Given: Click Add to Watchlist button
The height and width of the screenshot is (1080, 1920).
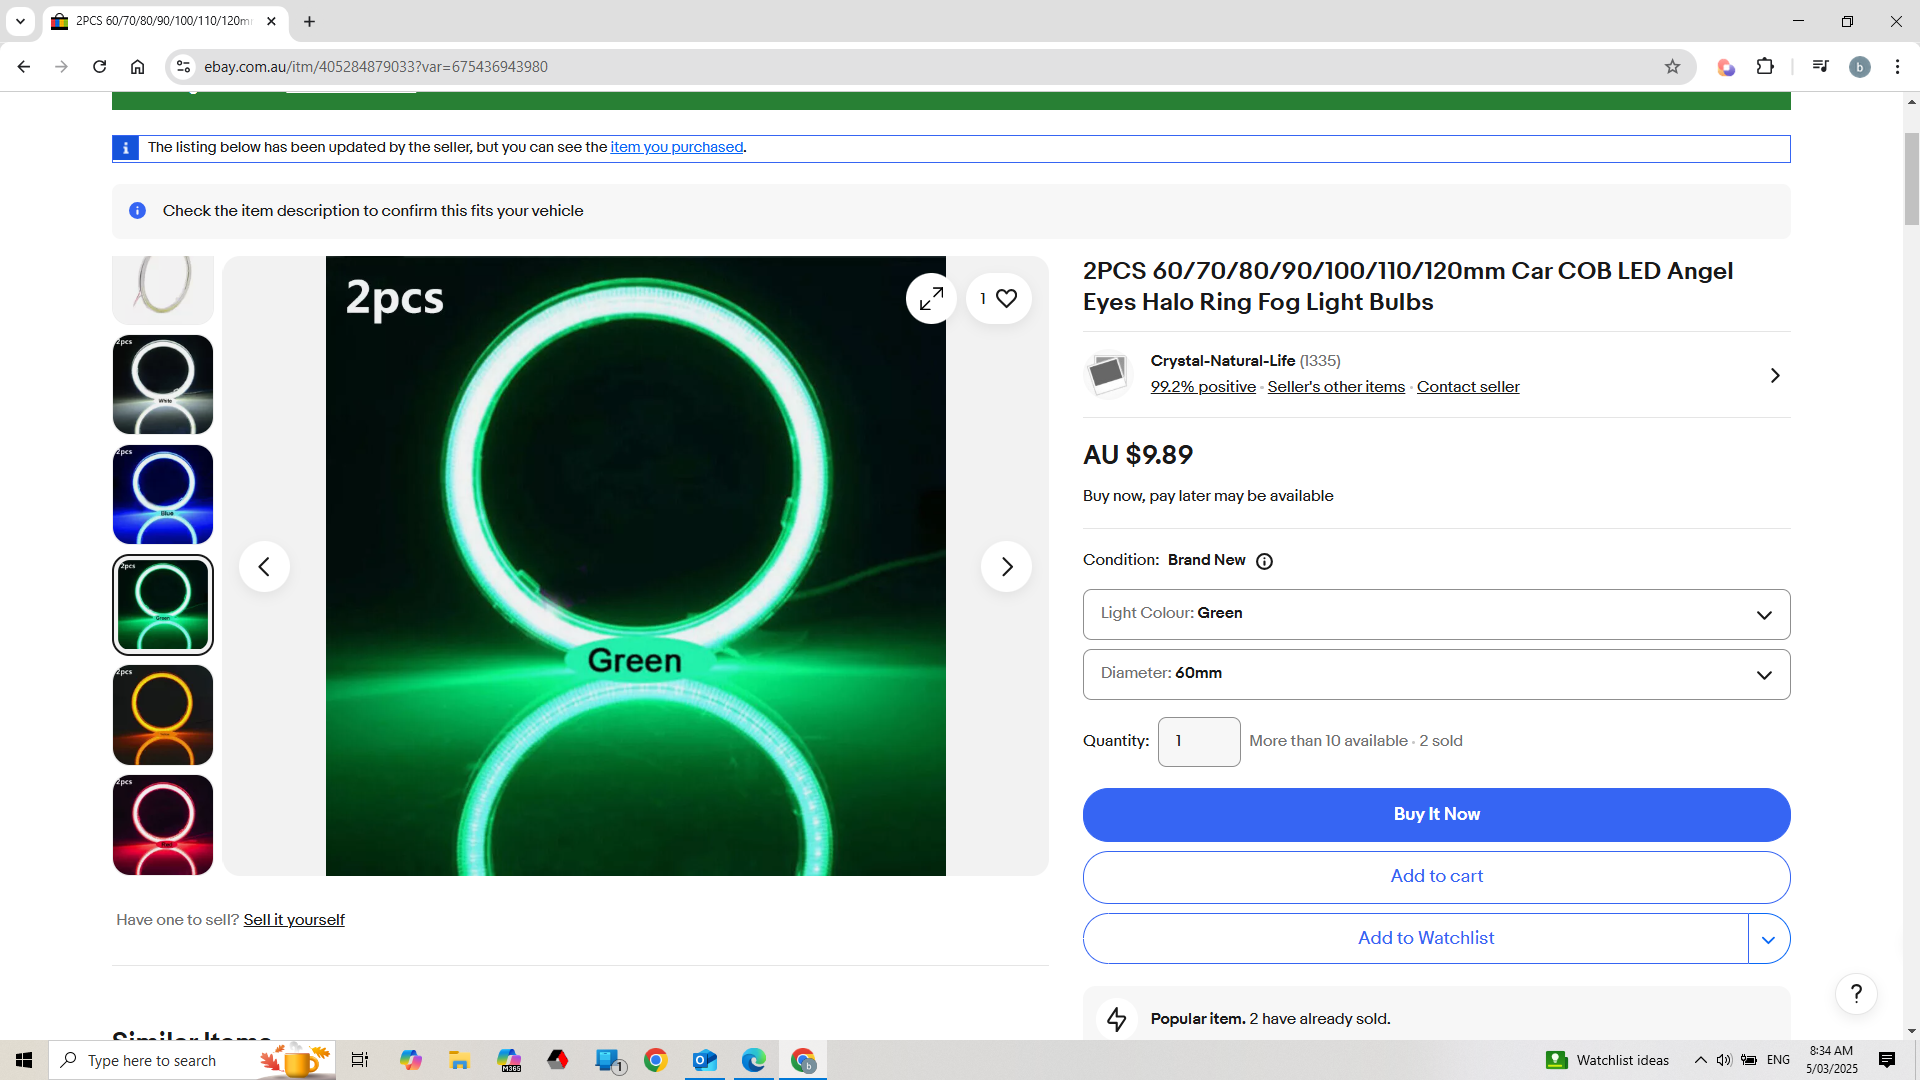Looking at the screenshot, I should tap(1416, 939).
